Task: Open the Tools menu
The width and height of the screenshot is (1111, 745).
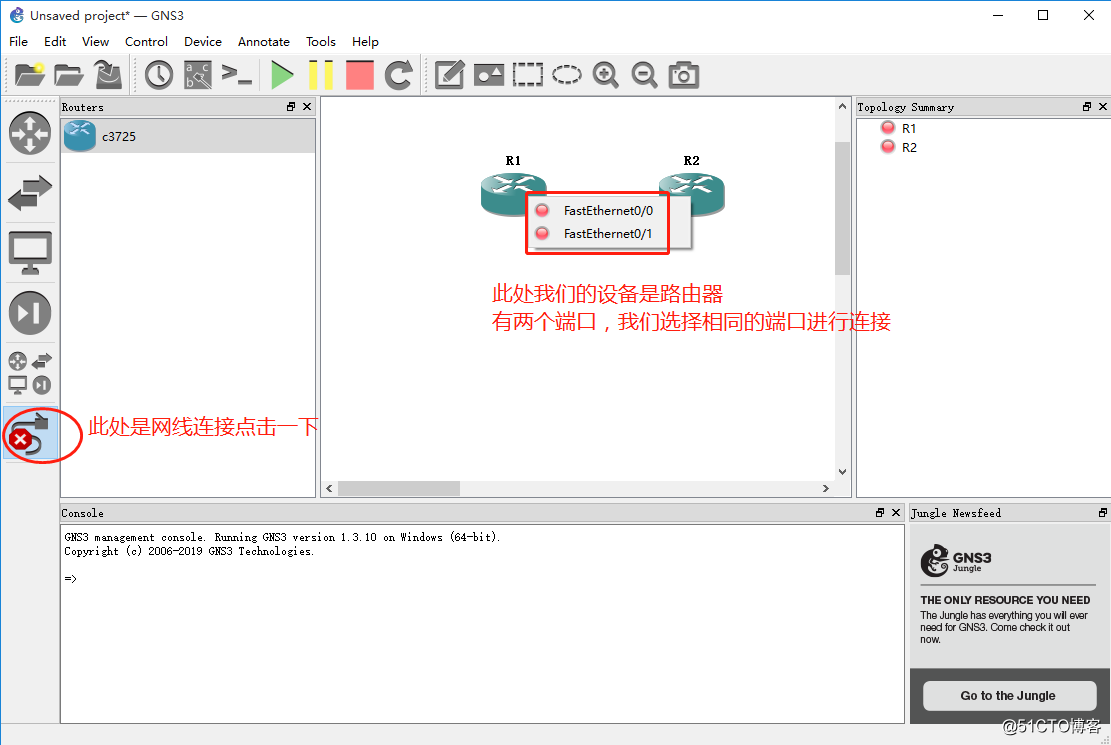Action: coord(320,42)
